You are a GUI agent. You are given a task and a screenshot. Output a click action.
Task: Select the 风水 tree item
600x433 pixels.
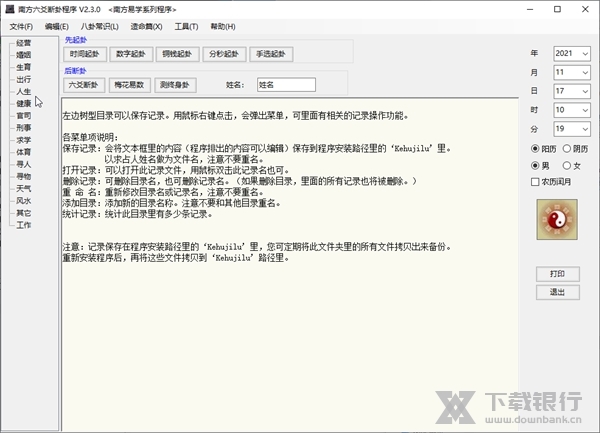23,201
